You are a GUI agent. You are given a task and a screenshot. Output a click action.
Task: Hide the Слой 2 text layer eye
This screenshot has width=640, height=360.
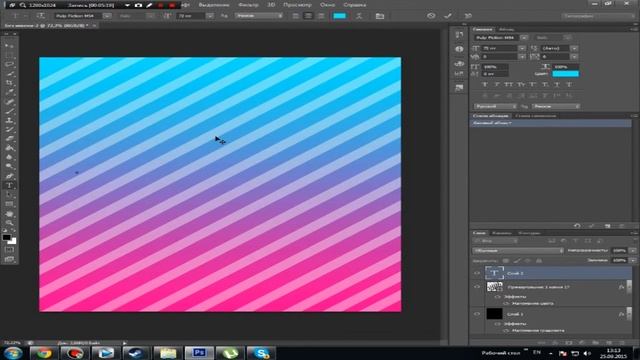tap(477, 273)
